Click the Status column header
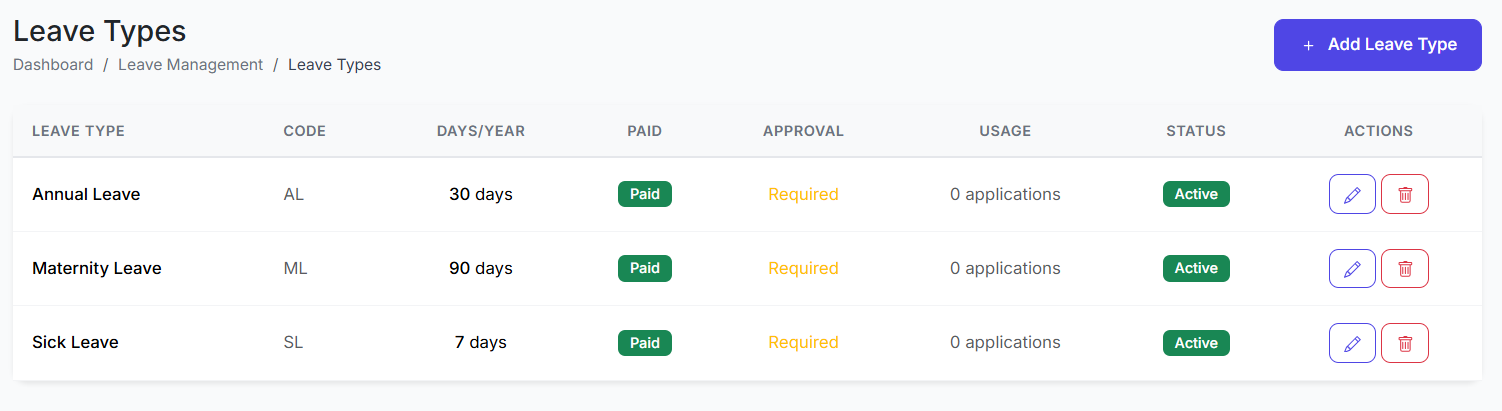 coord(1195,131)
